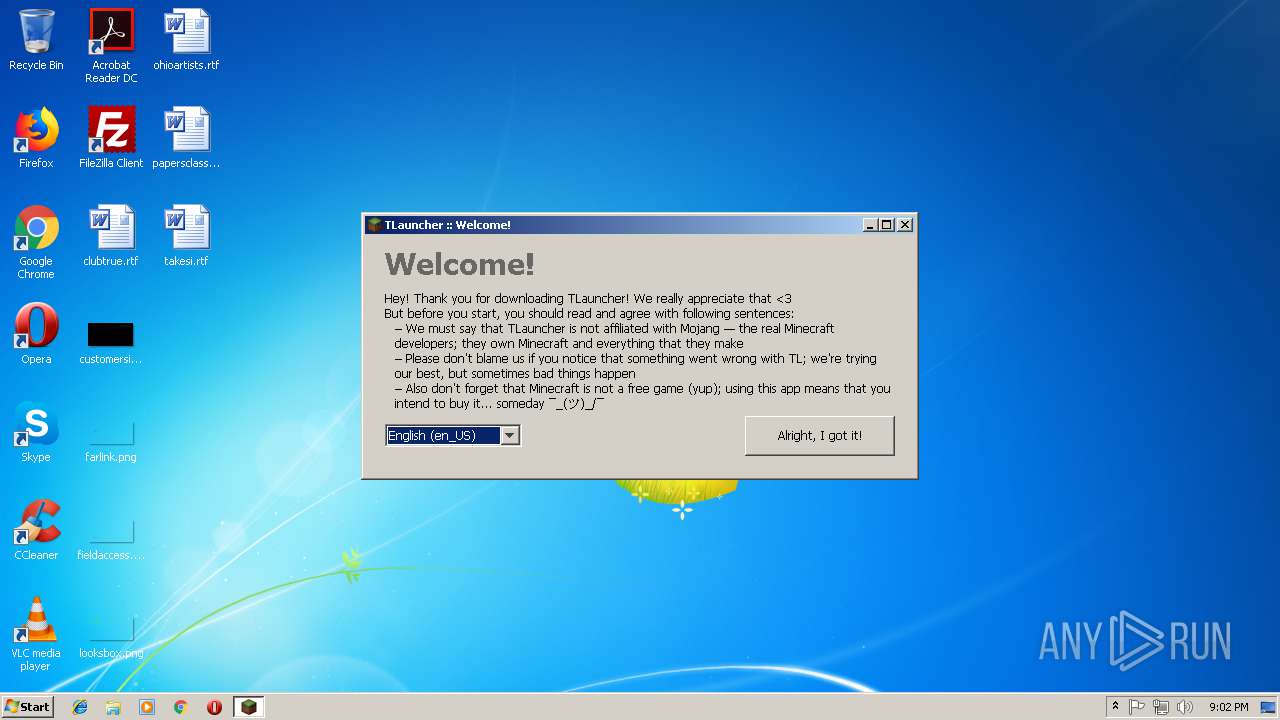Open the CCleaner desktop shortcut
This screenshot has width=1280, height=720.
[x=36, y=530]
